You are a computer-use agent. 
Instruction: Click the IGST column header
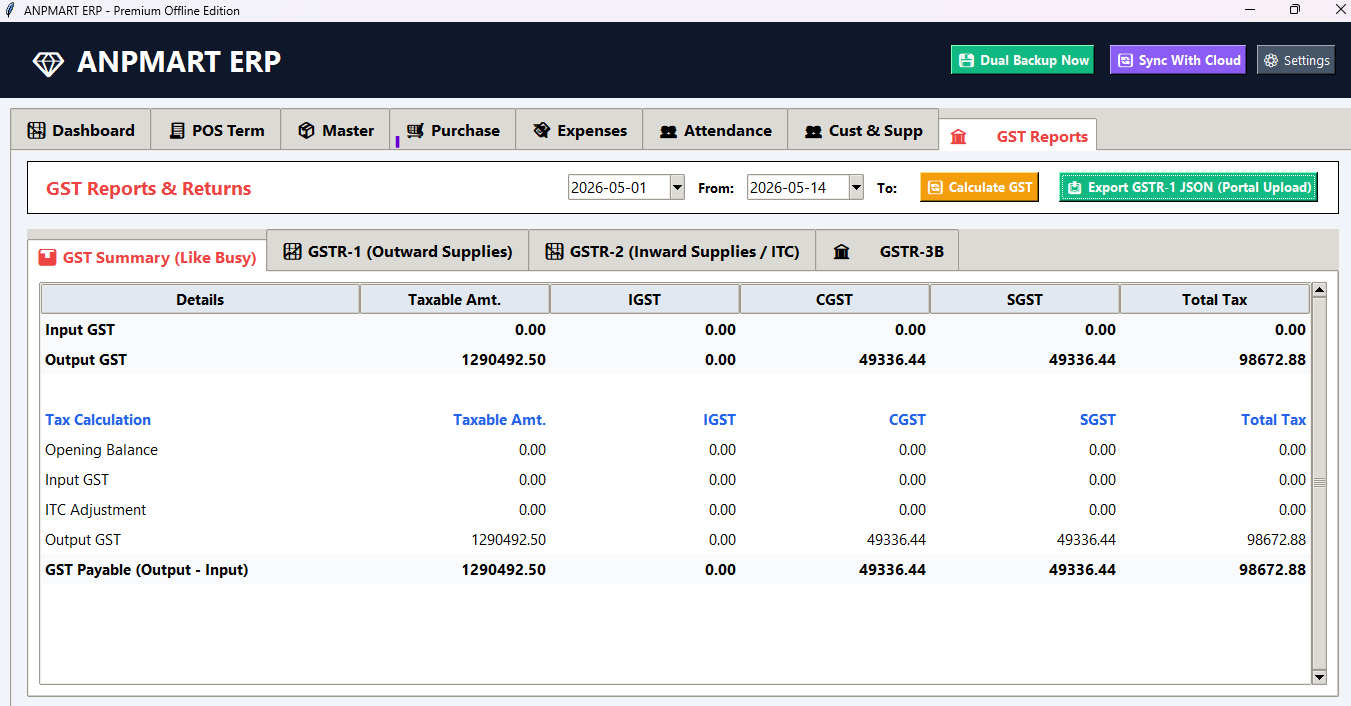pos(645,299)
